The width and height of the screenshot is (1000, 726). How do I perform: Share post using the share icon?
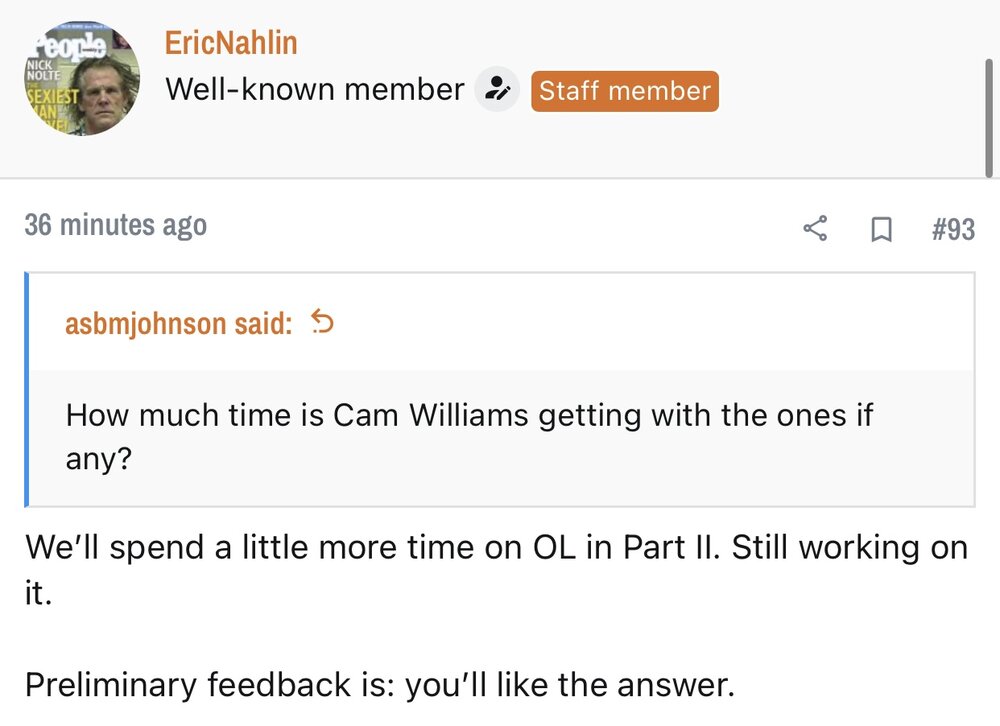point(816,229)
